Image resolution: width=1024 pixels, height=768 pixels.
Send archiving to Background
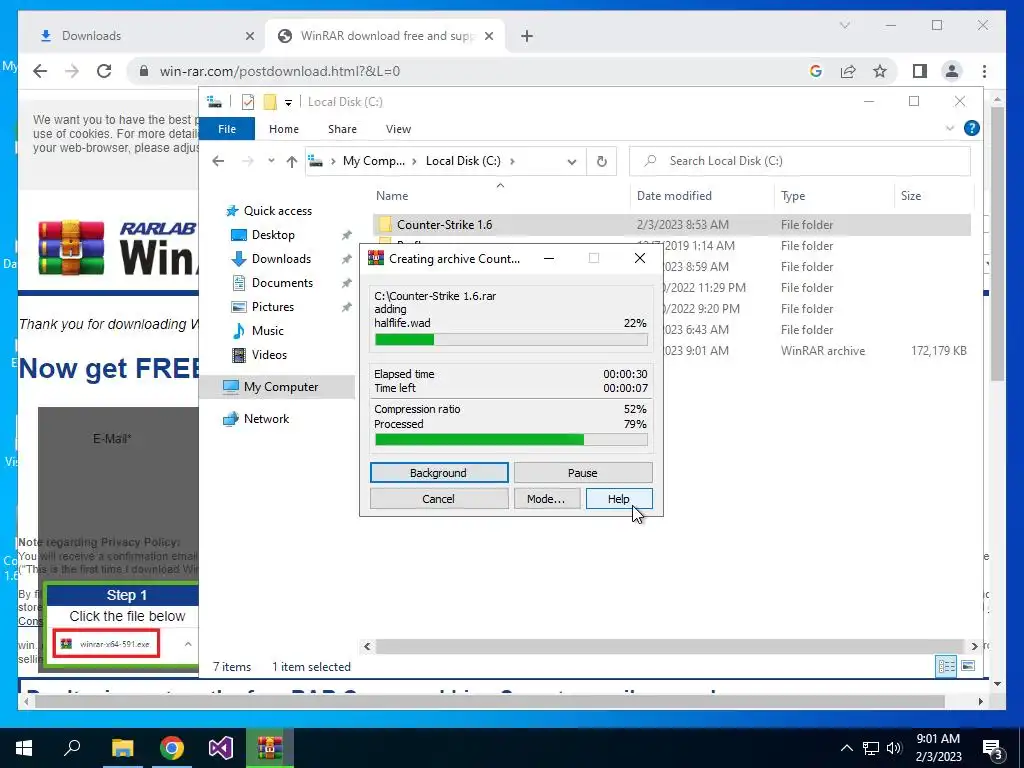pyautogui.click(x=439, y=473)
